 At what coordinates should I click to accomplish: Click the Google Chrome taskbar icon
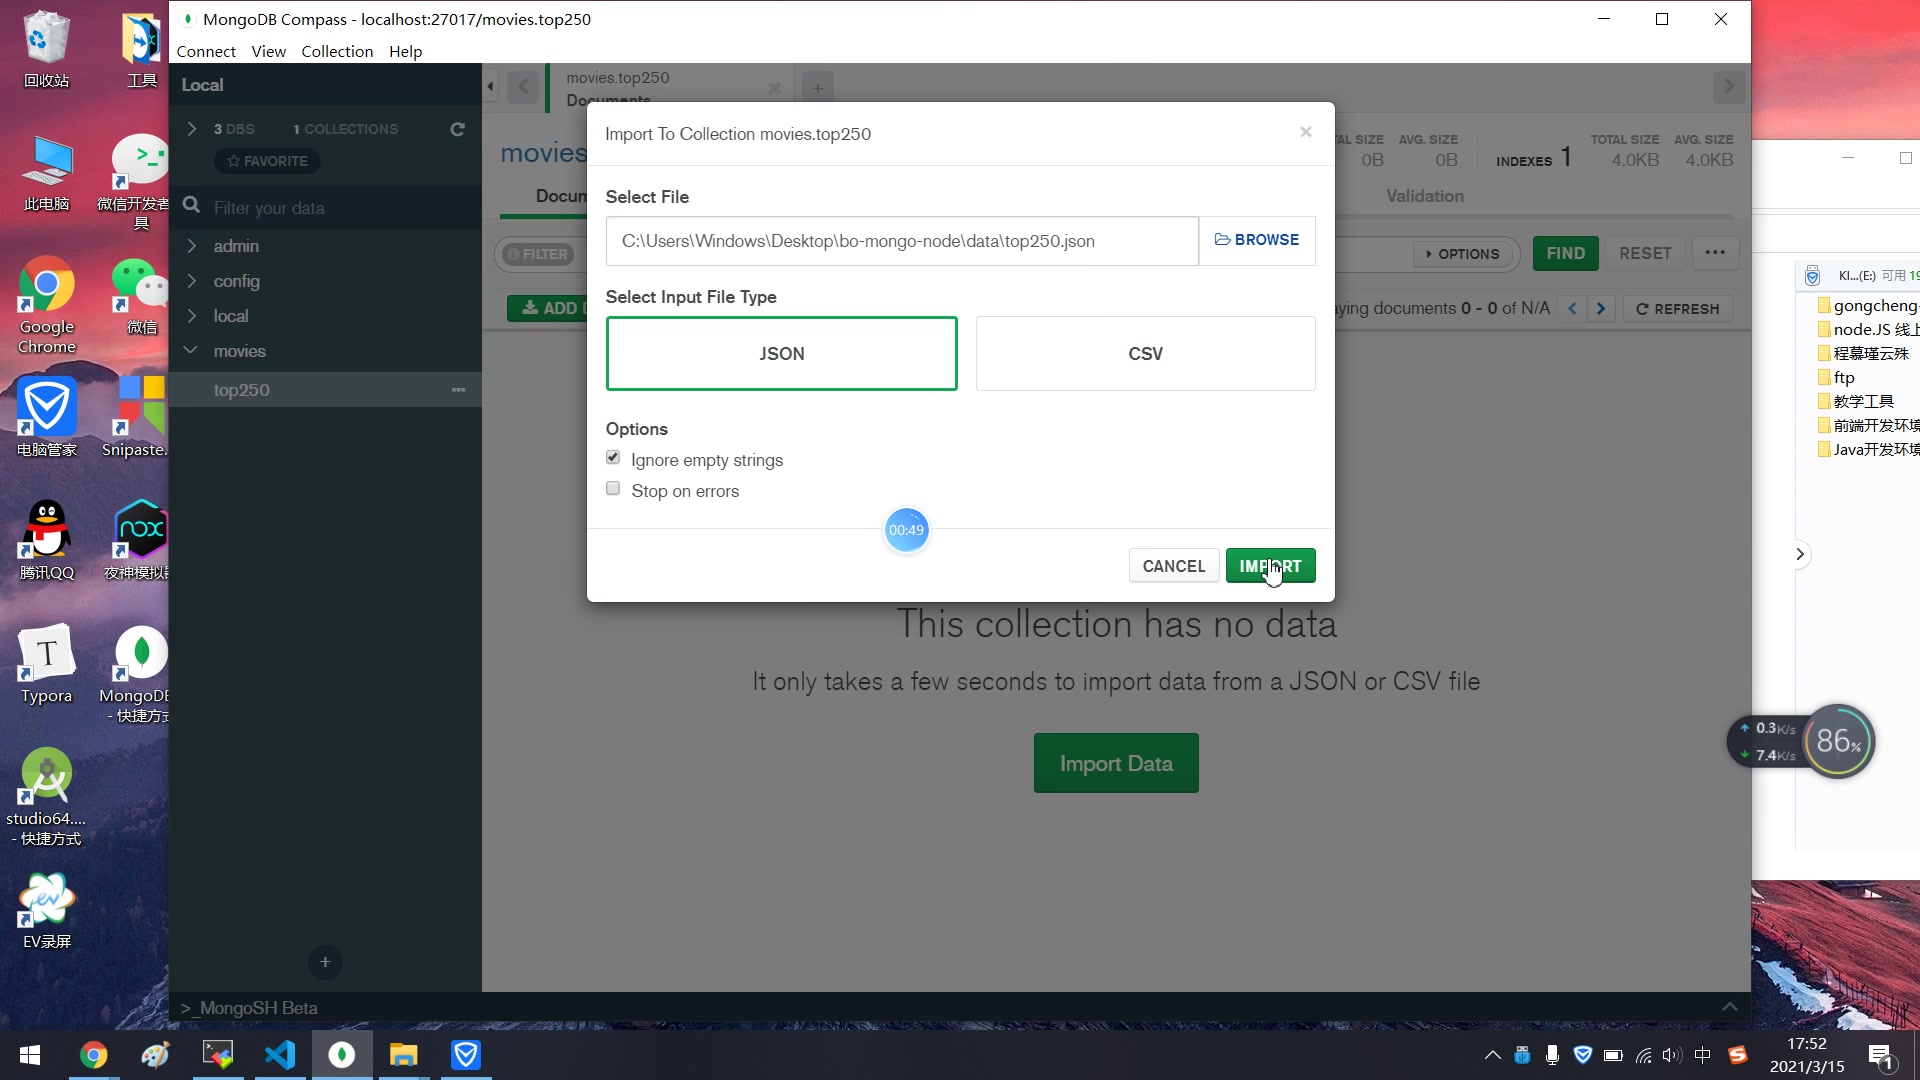coord(94,1054)
